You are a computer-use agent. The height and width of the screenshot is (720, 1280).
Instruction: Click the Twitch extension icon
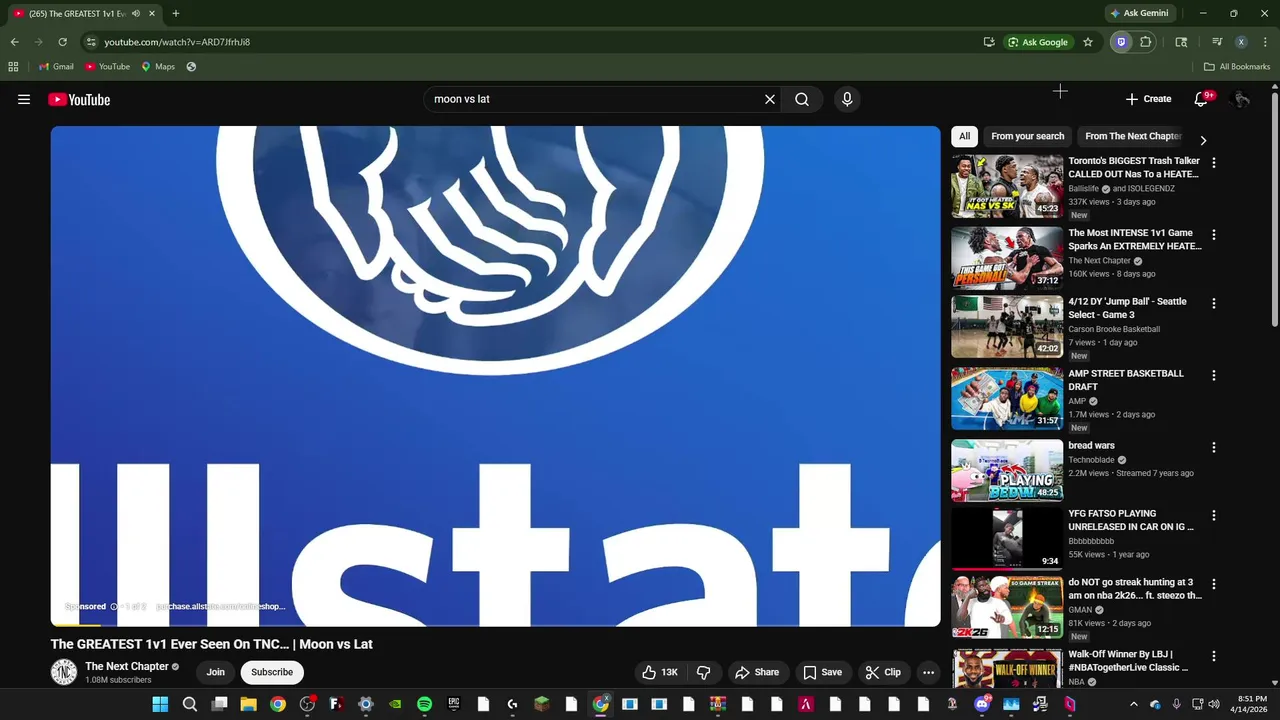coord(1121,42)
